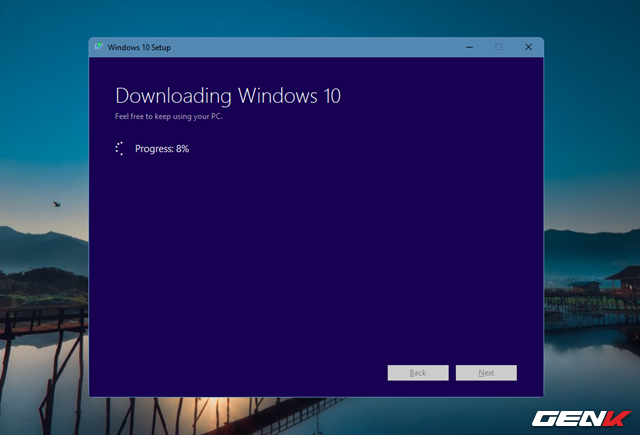Viewport: 640px width, 435px height.
Task: Click the greyed-out maximize button
Action: 498,47
